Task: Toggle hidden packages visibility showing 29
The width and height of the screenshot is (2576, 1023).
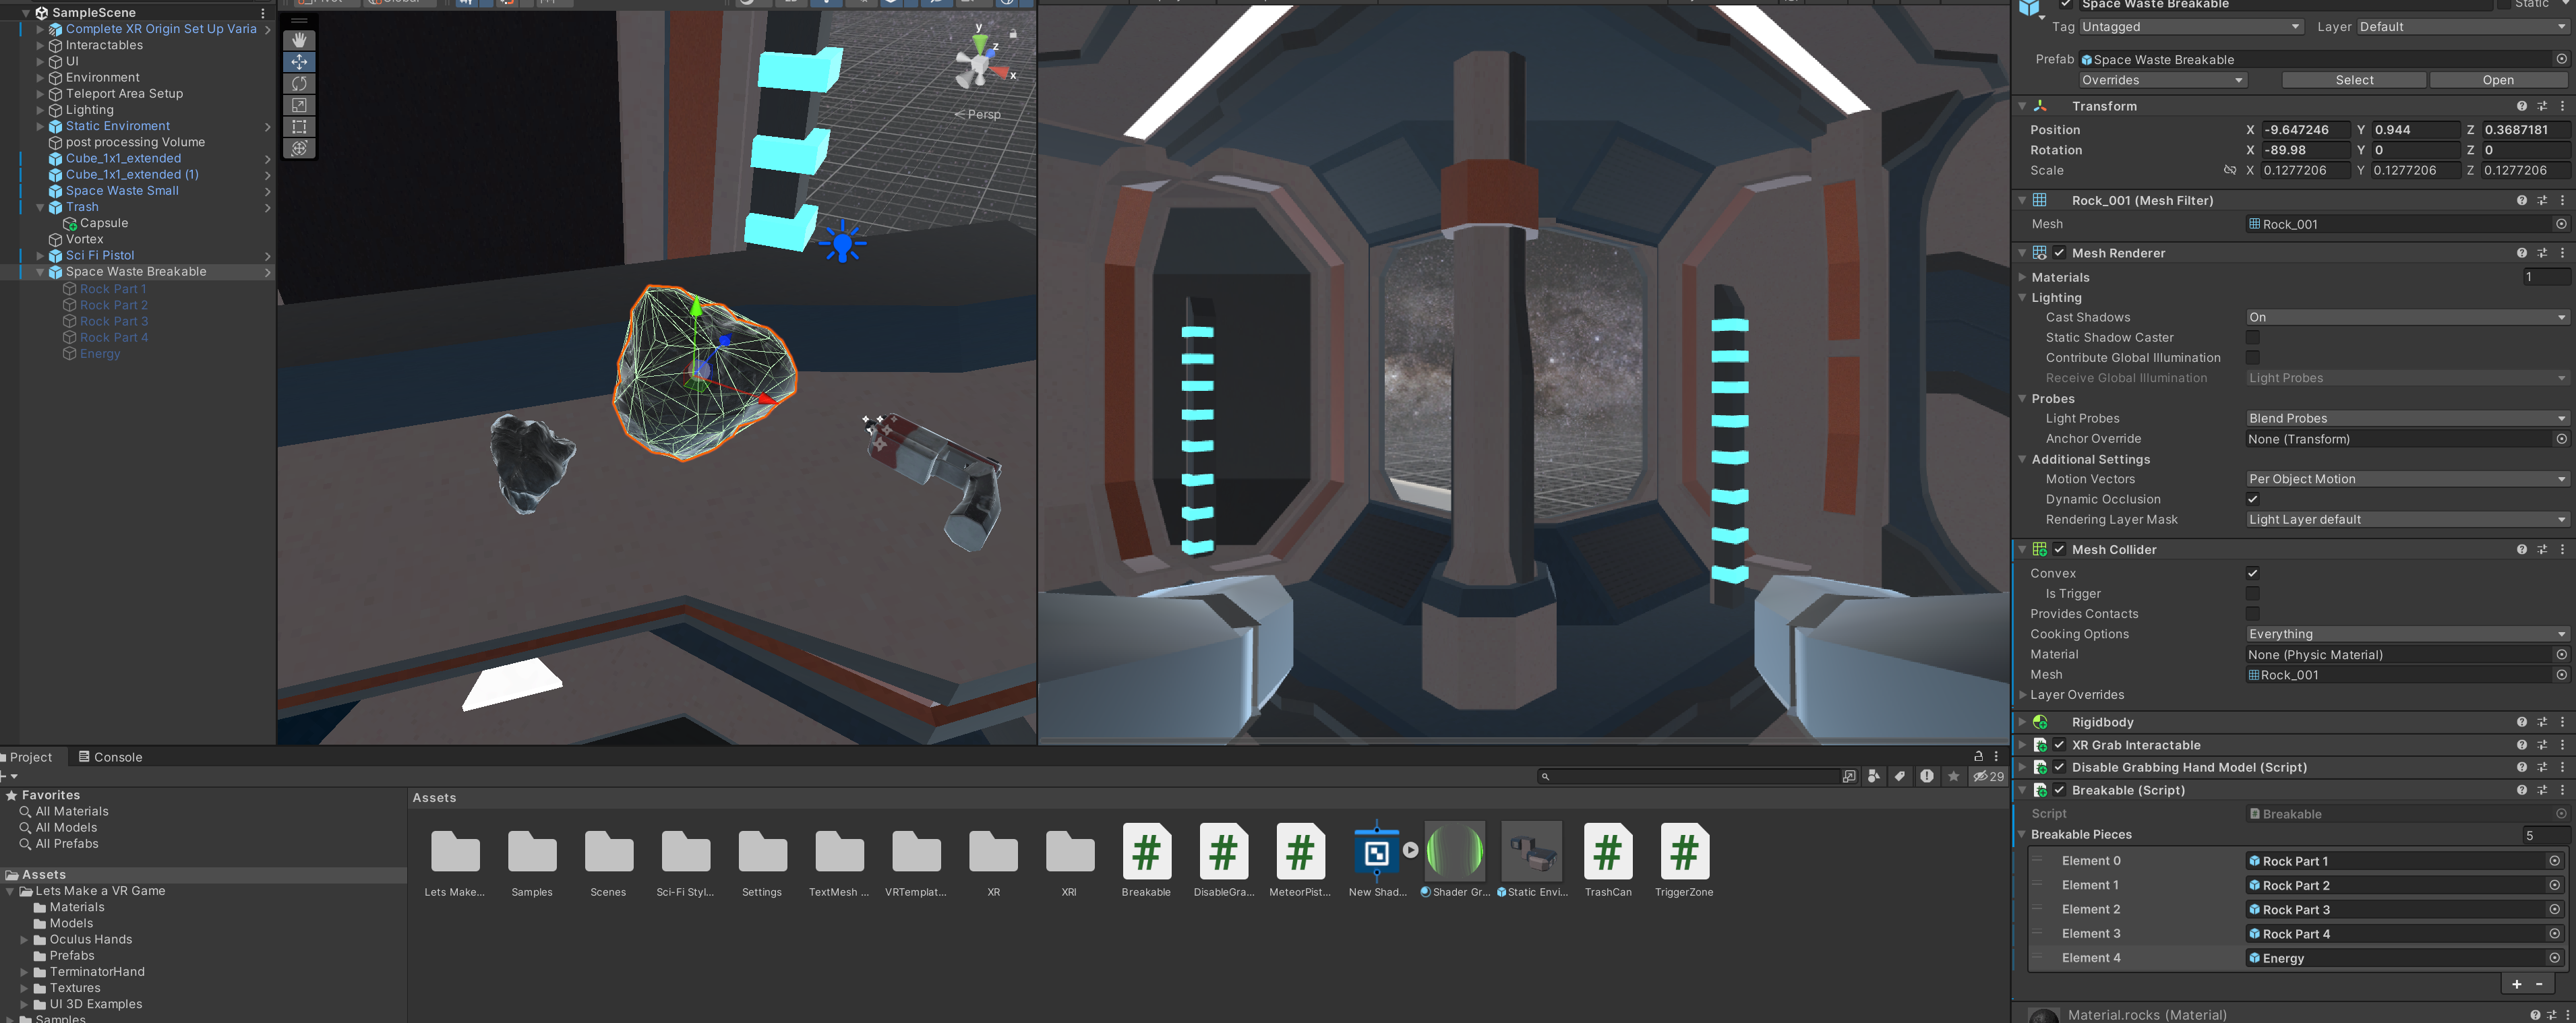Action: pyautogui.click(x=1987, y=776)
